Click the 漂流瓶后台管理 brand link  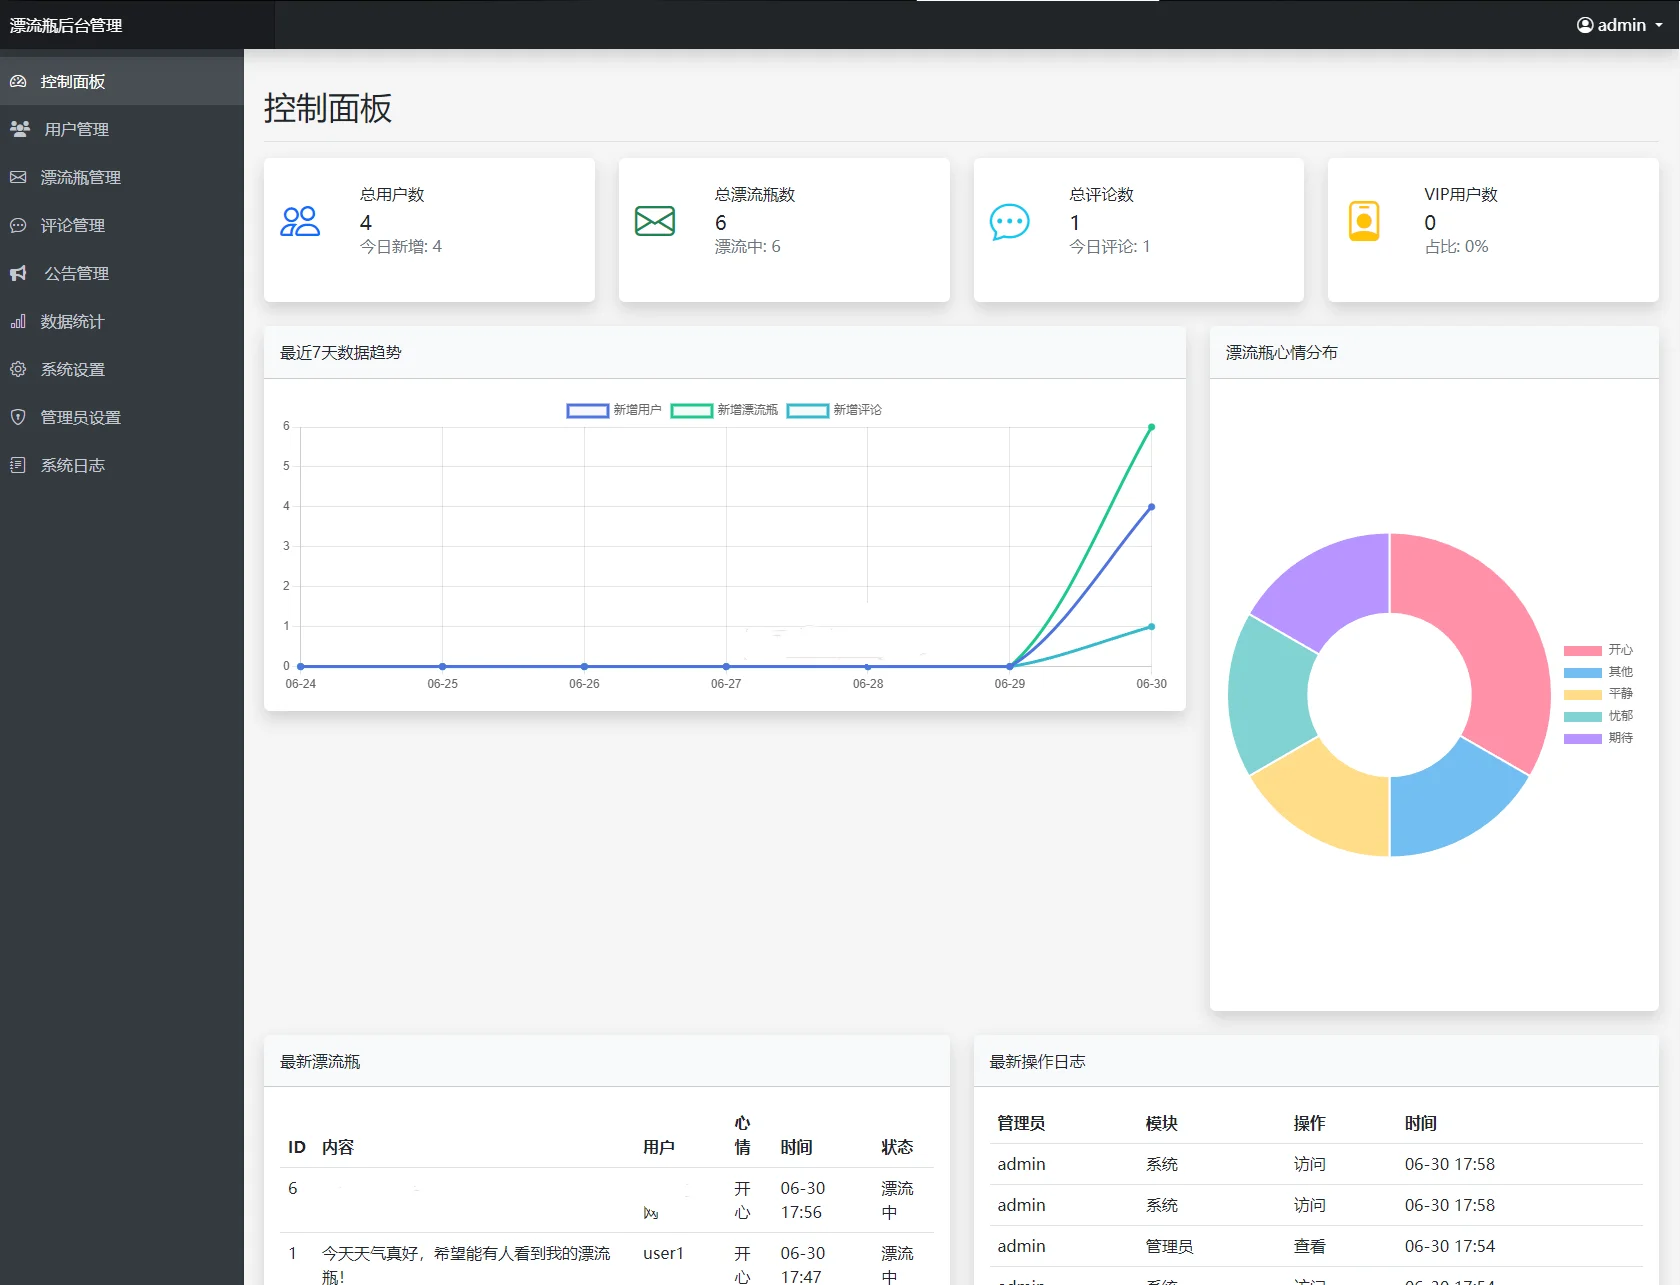(x=66, y=25)
